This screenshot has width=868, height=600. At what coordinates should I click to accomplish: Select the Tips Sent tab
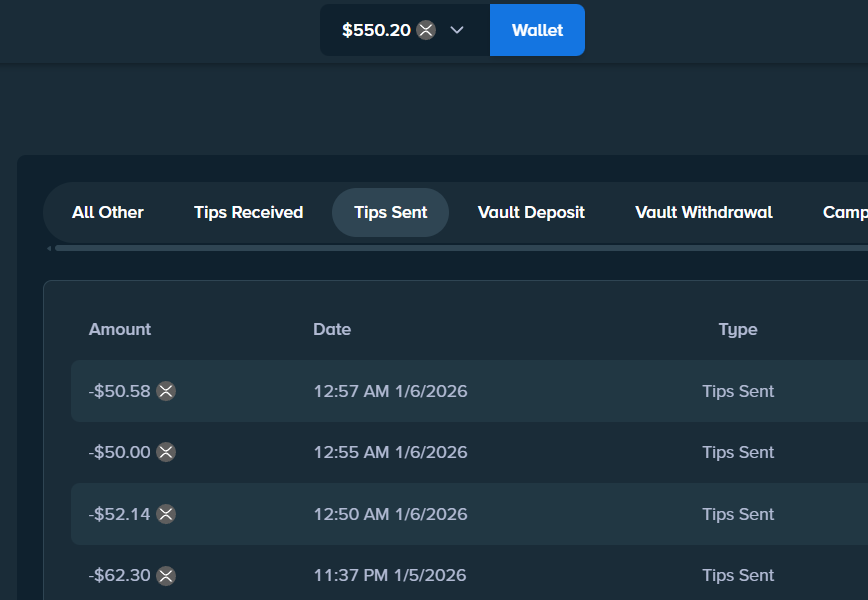click(390, 213)
